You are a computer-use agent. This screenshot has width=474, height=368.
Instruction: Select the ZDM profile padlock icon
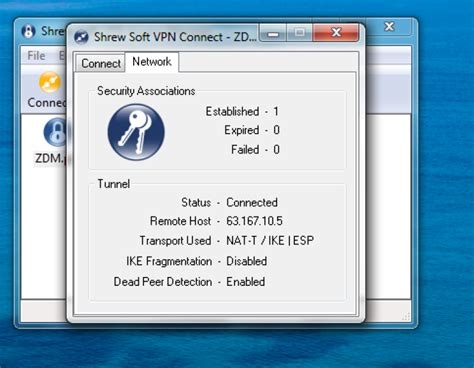click(x=55, y=133)
